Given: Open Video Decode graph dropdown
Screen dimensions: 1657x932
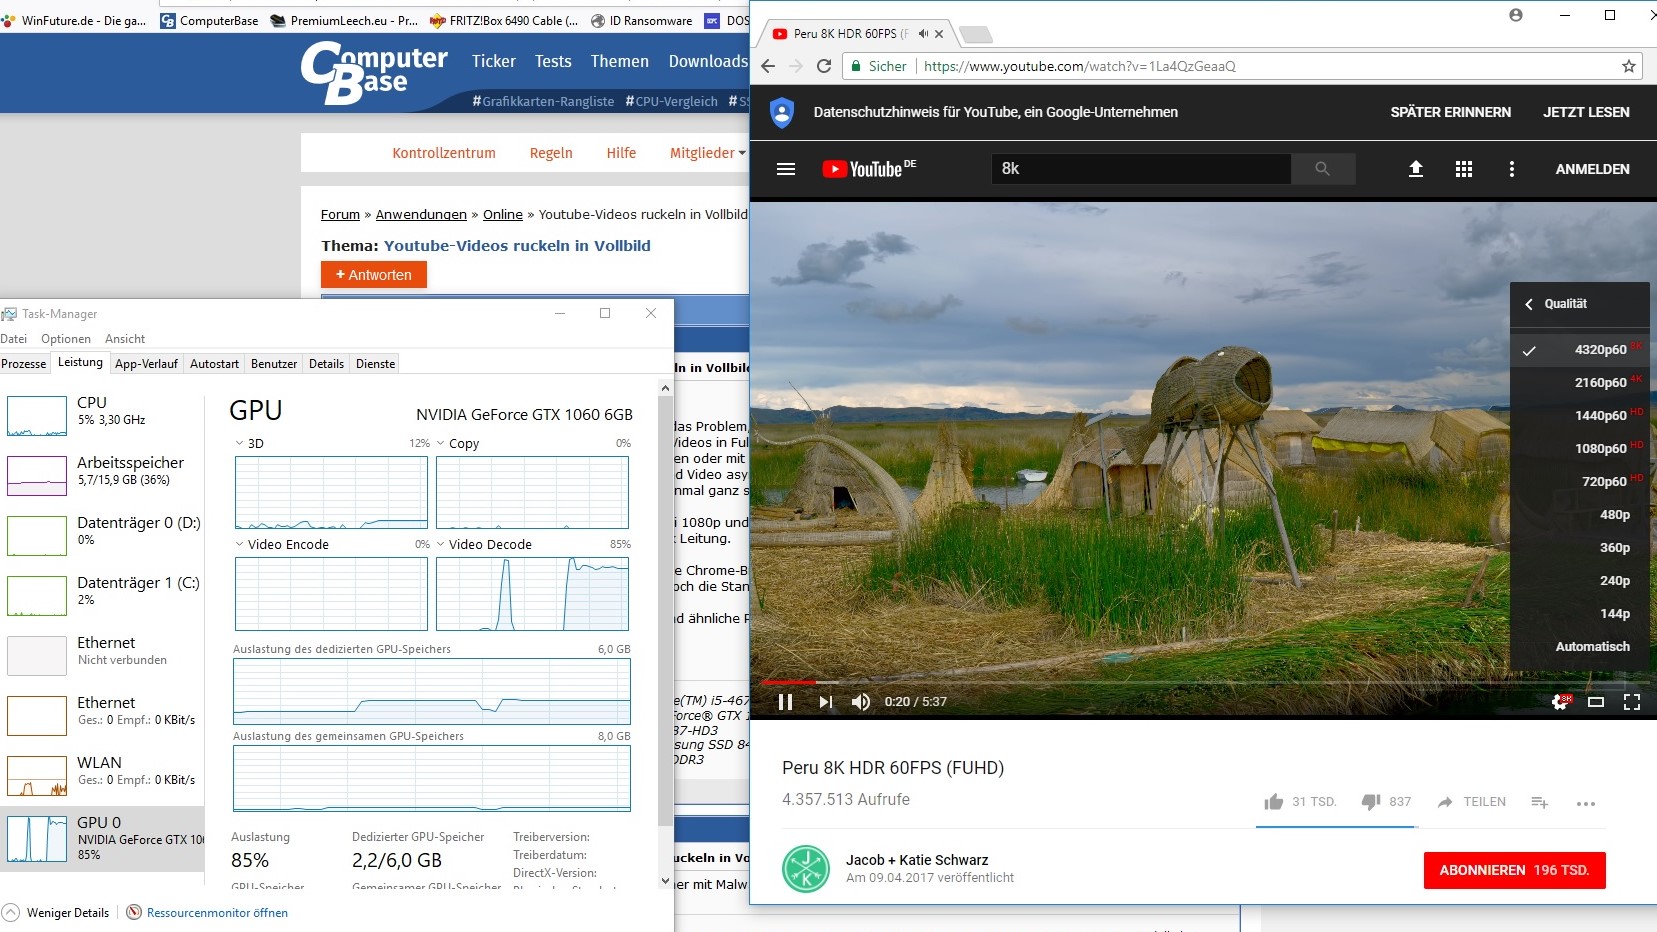Looking at the screenshot, I should (440, 544).
